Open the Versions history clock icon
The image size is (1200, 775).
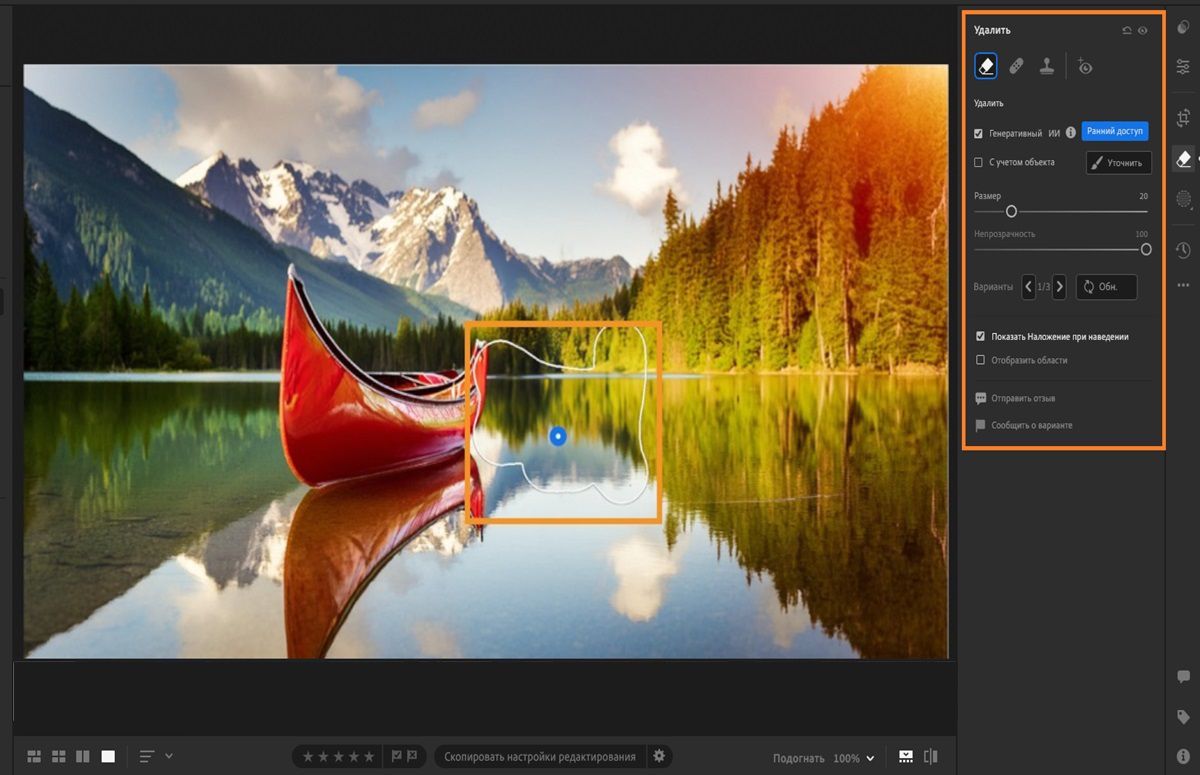[x=1184, y=250]
